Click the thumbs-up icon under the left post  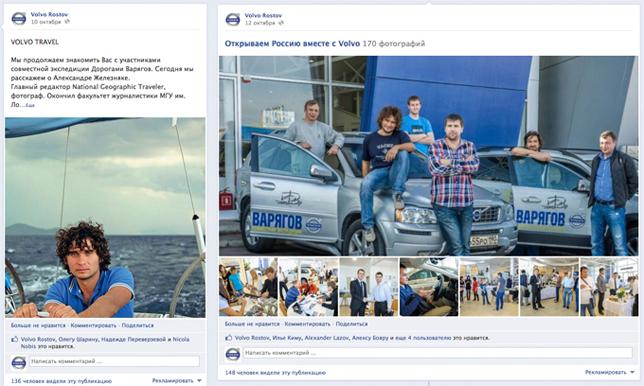15,339
